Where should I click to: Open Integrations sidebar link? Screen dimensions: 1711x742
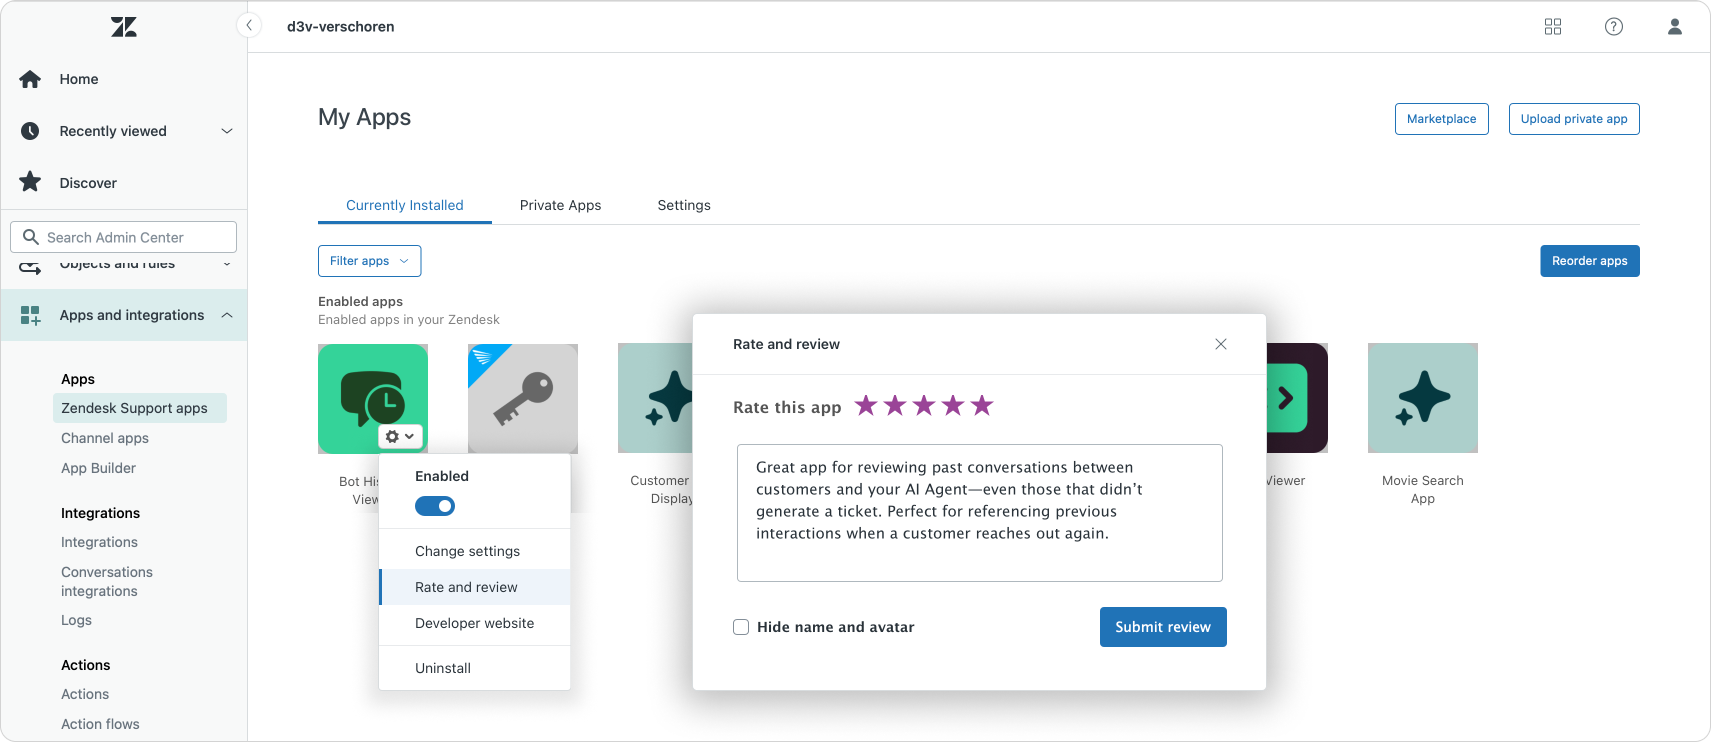[99, 542]
